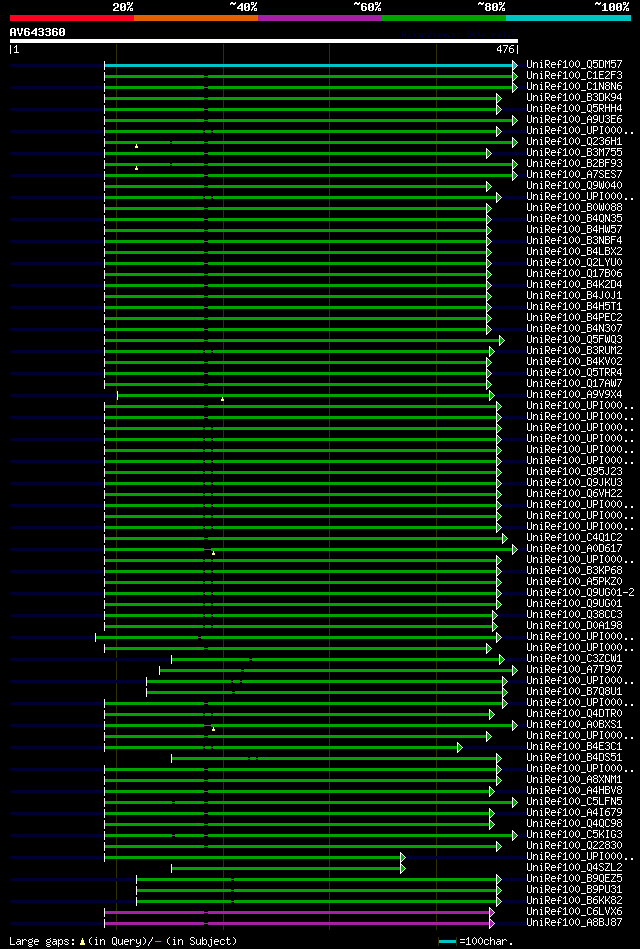Click the UniRef100_C5LFN5 label
The height and width of the screenshot is (949, 640).
pyautogui.click(x=574, y=802)
